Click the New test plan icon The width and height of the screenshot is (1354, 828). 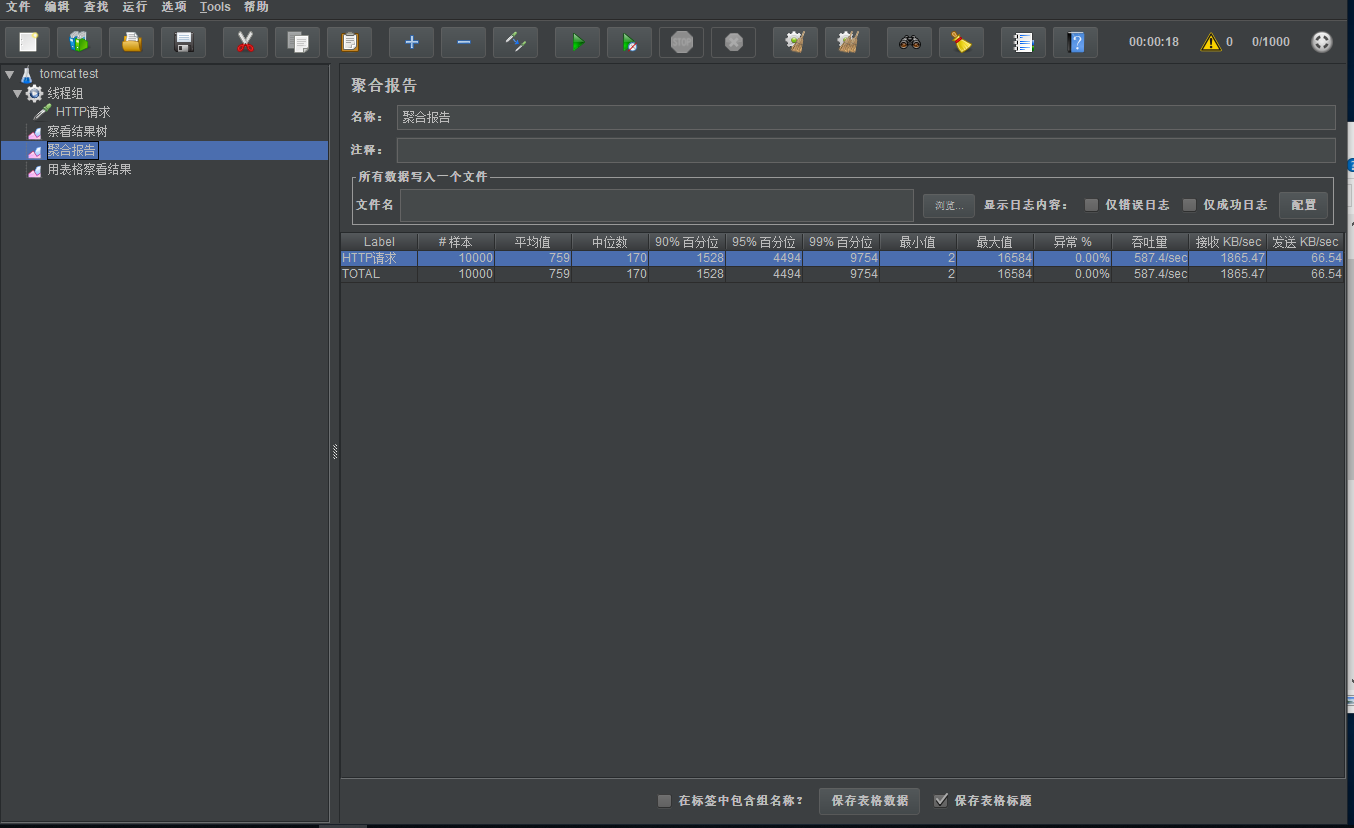tap(27, 42)
